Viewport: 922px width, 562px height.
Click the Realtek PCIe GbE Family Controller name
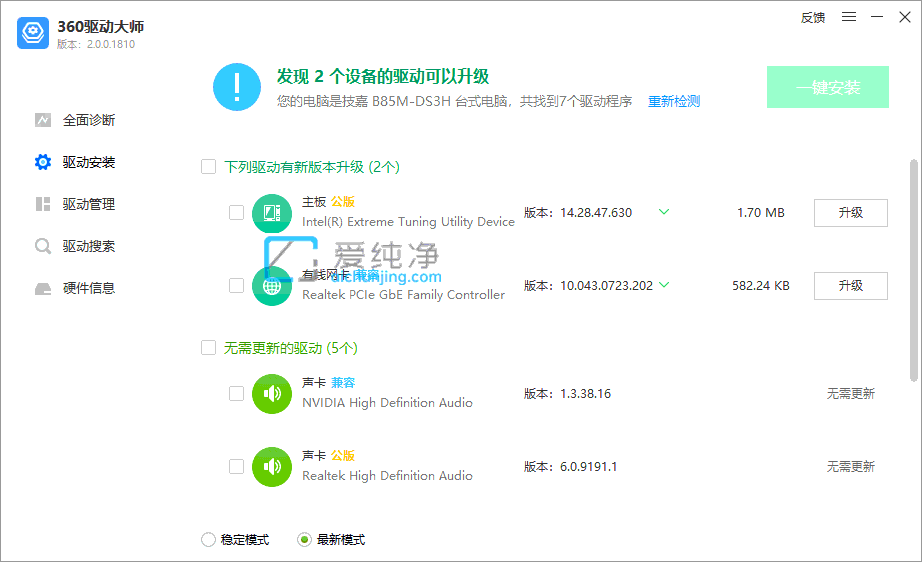click(403, 295)
